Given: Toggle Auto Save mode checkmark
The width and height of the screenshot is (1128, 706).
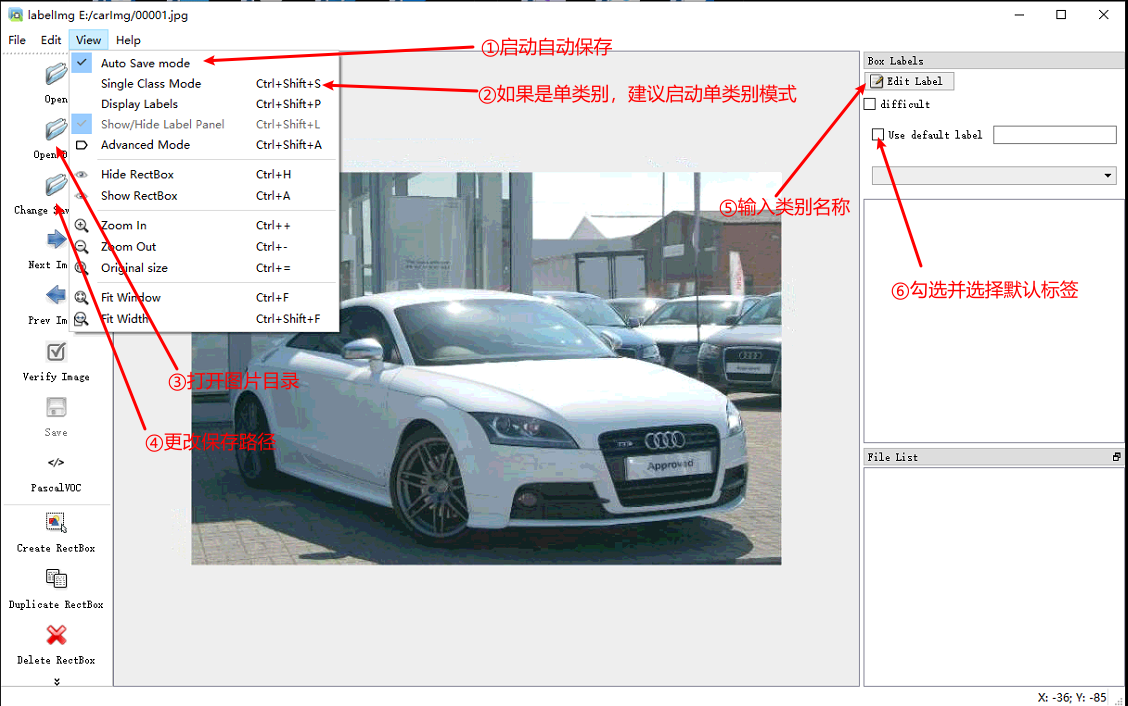Looking at the screenshot, I should pos(82,63).
